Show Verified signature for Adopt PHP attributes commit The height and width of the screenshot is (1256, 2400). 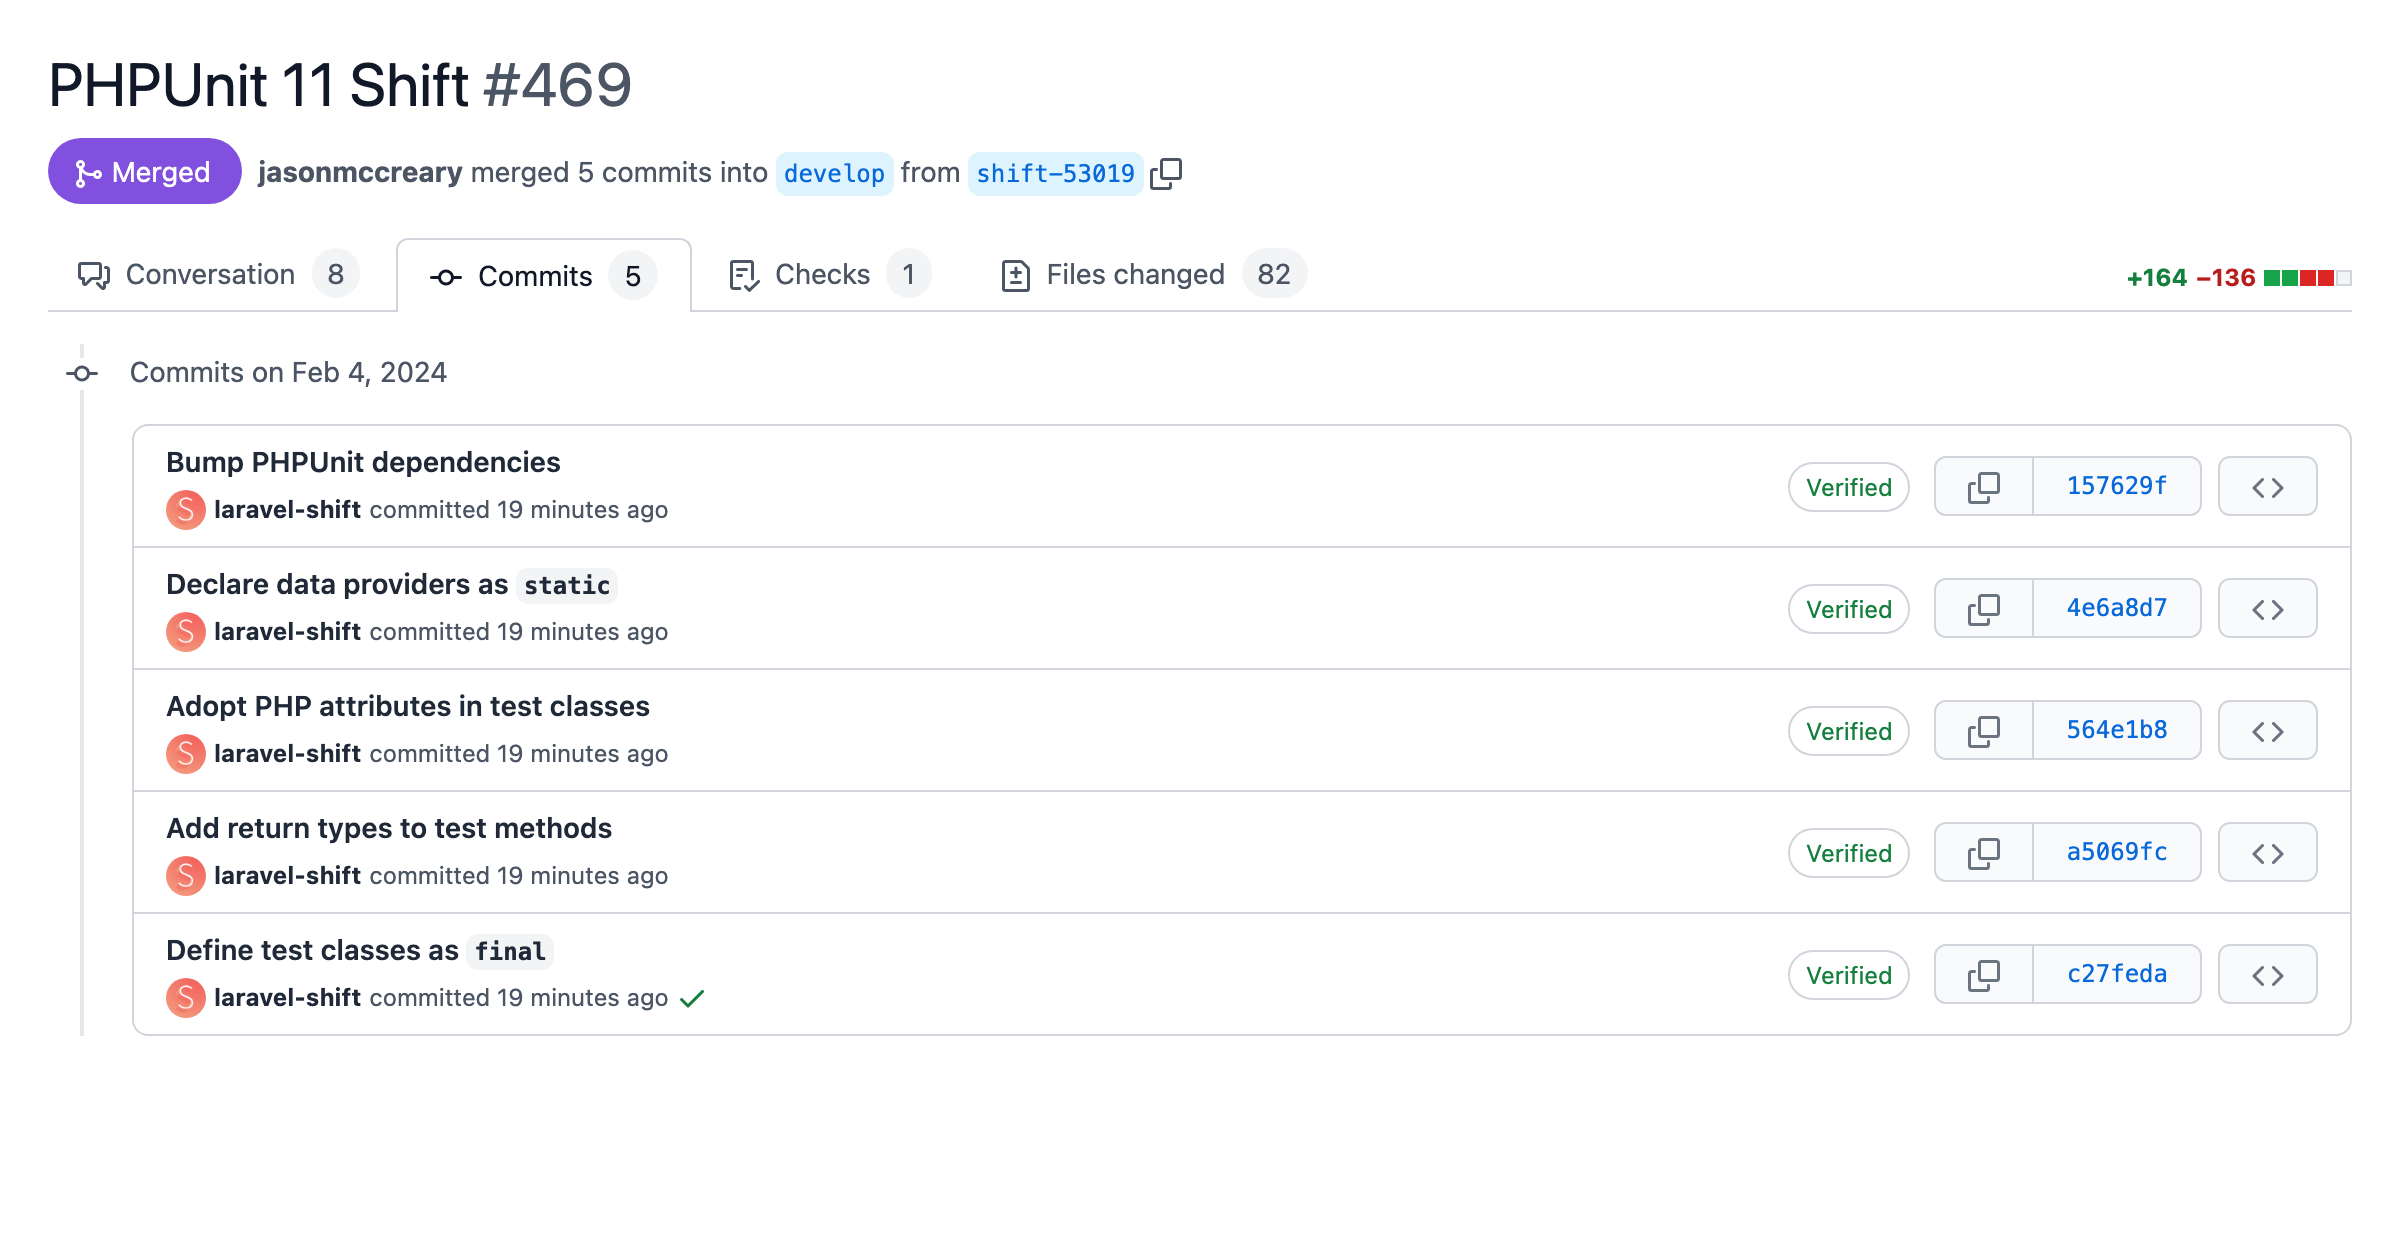pyautogui.click(x=1849, y=731)
